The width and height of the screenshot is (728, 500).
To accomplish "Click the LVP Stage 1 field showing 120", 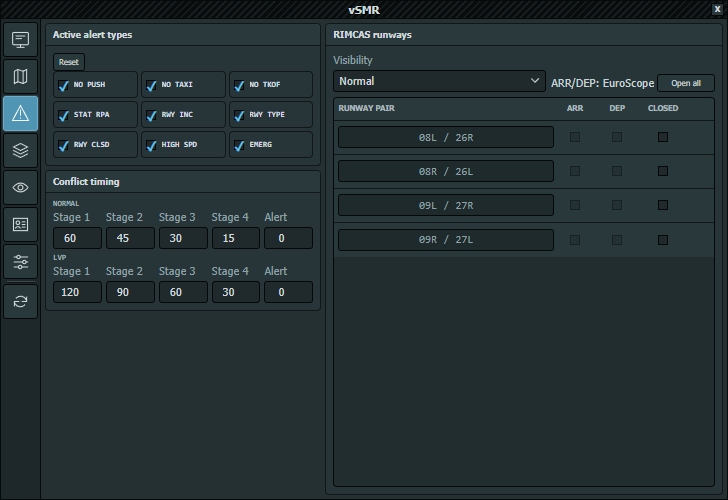I will (x=77, y=292).
